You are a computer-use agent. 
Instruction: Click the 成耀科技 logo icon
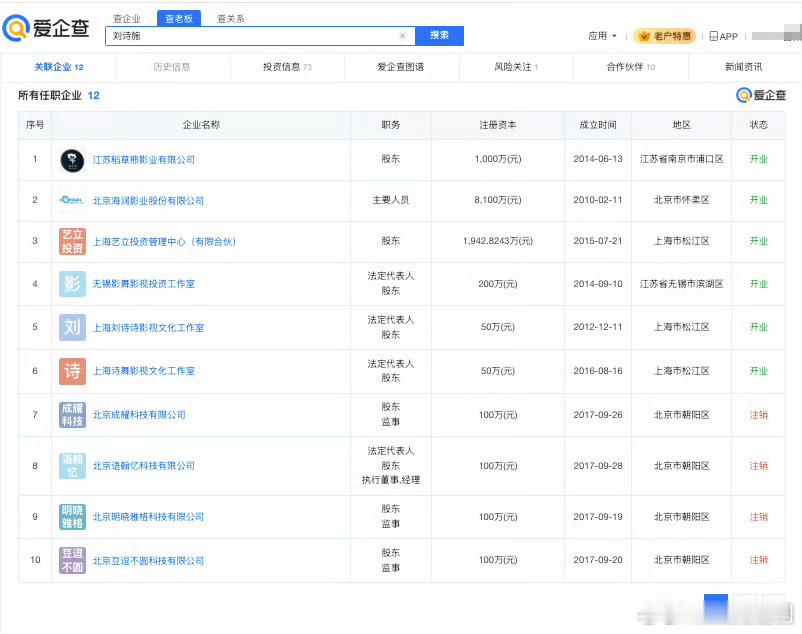pos(72,415)
